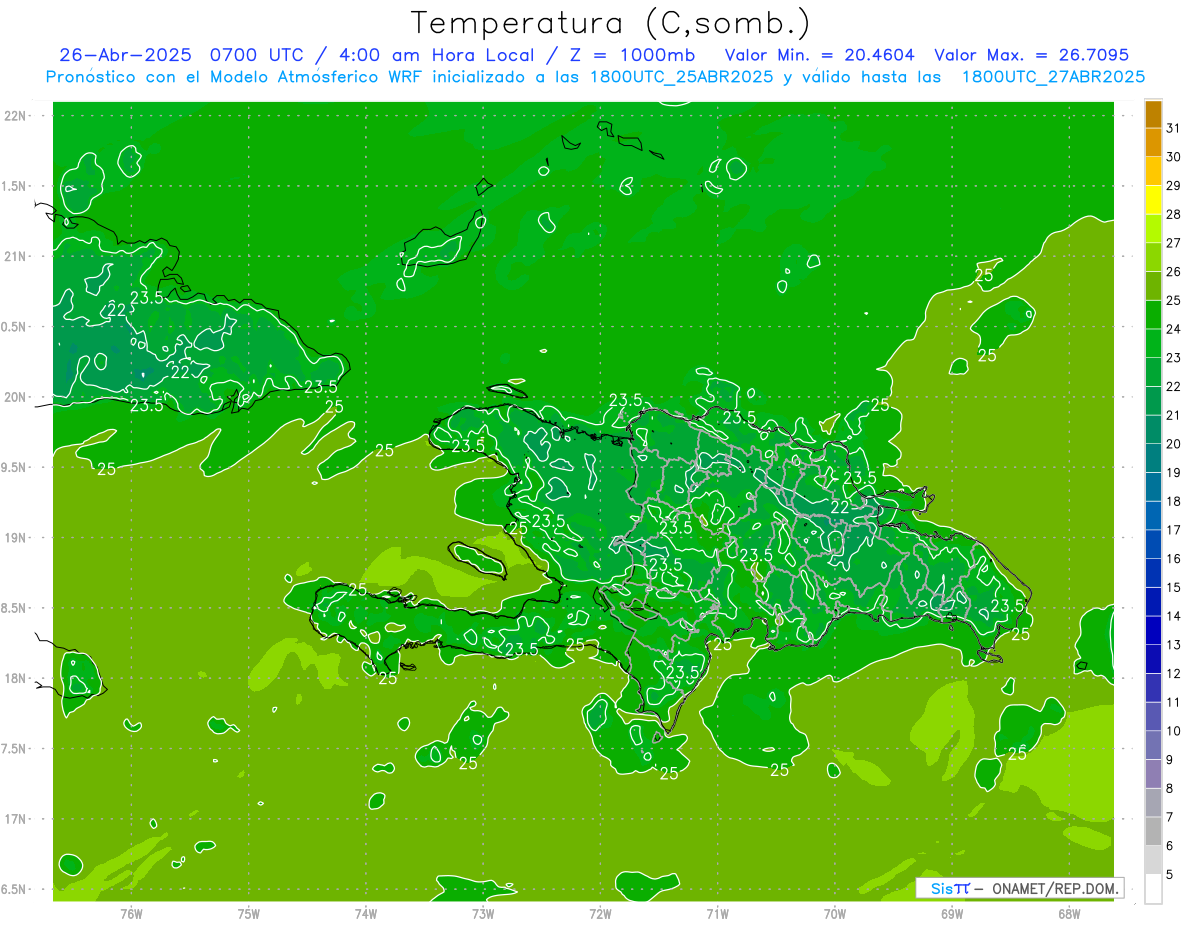Pick the gray swatch between 6 and 7
This screenshot has height=927, width=1200.
pos(1153,831)
